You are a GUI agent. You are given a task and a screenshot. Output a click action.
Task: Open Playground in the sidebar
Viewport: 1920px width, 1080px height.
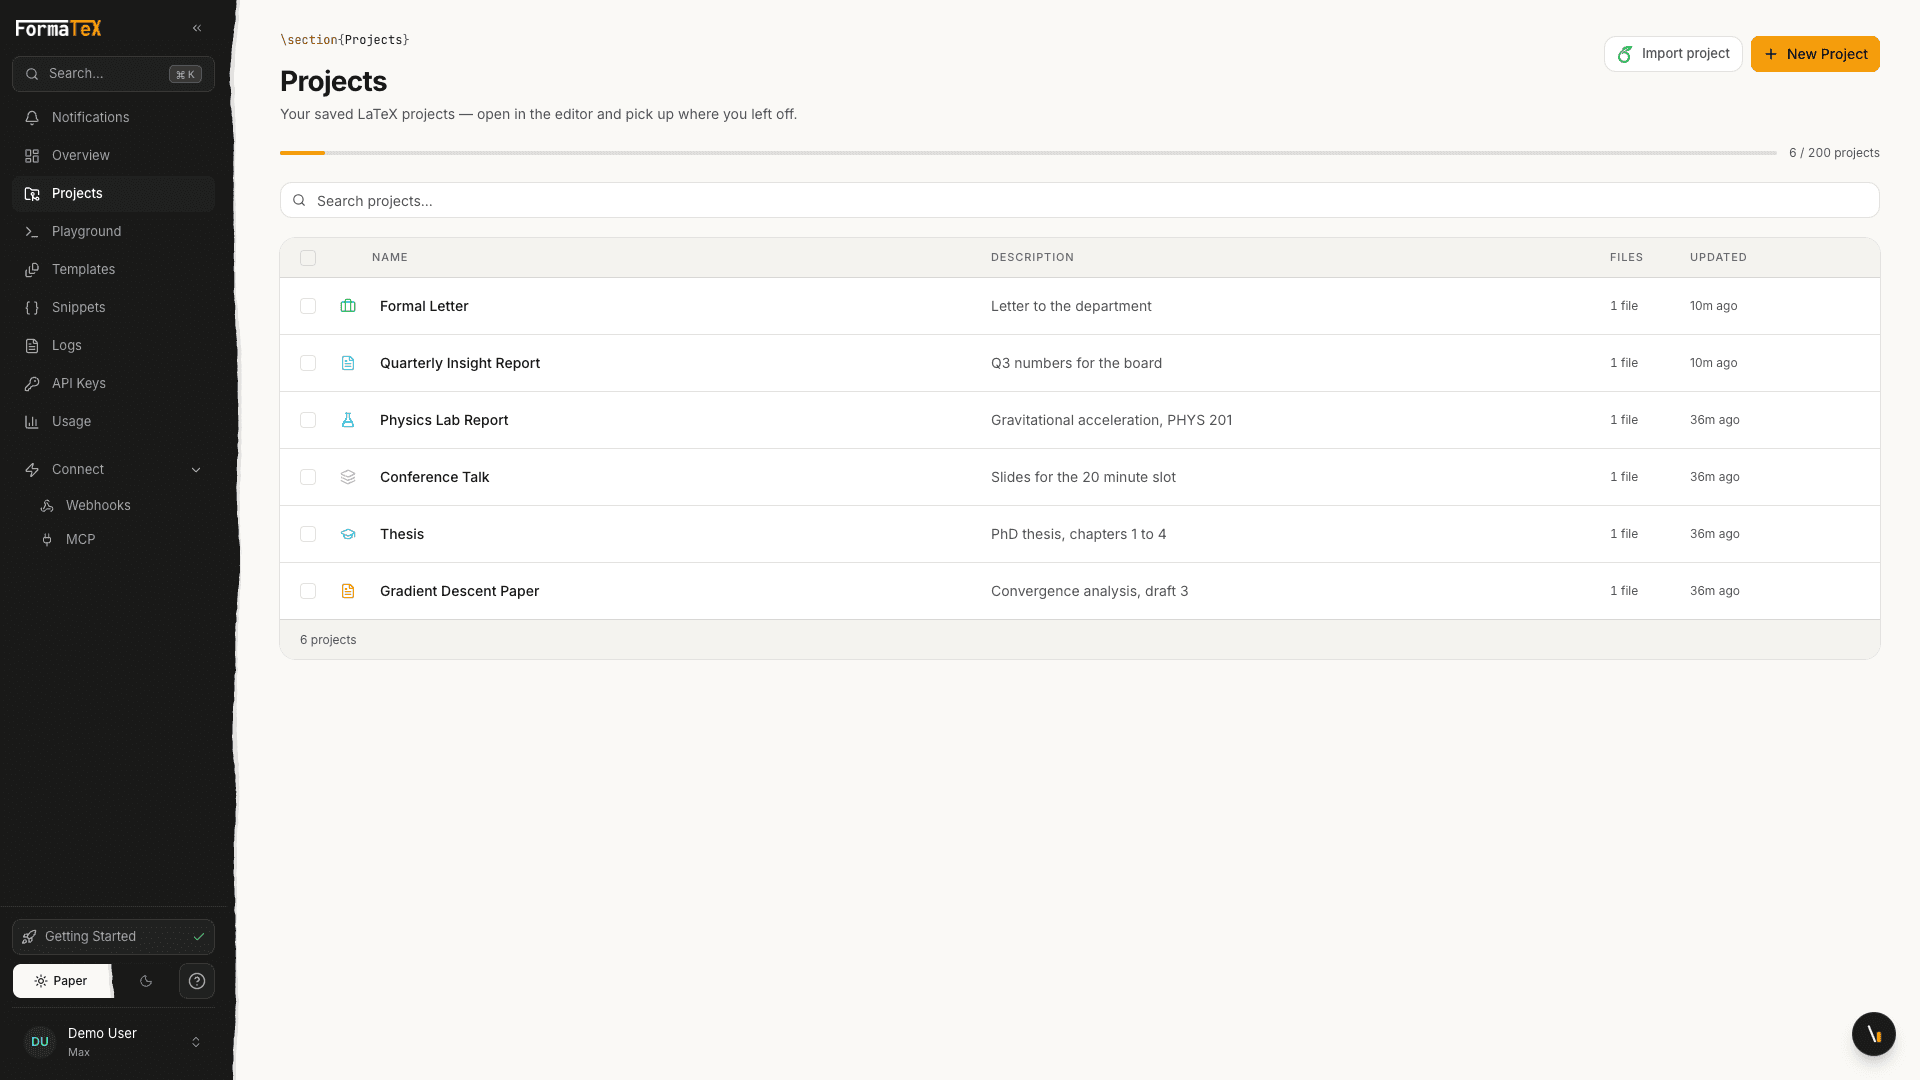(113, 231)
